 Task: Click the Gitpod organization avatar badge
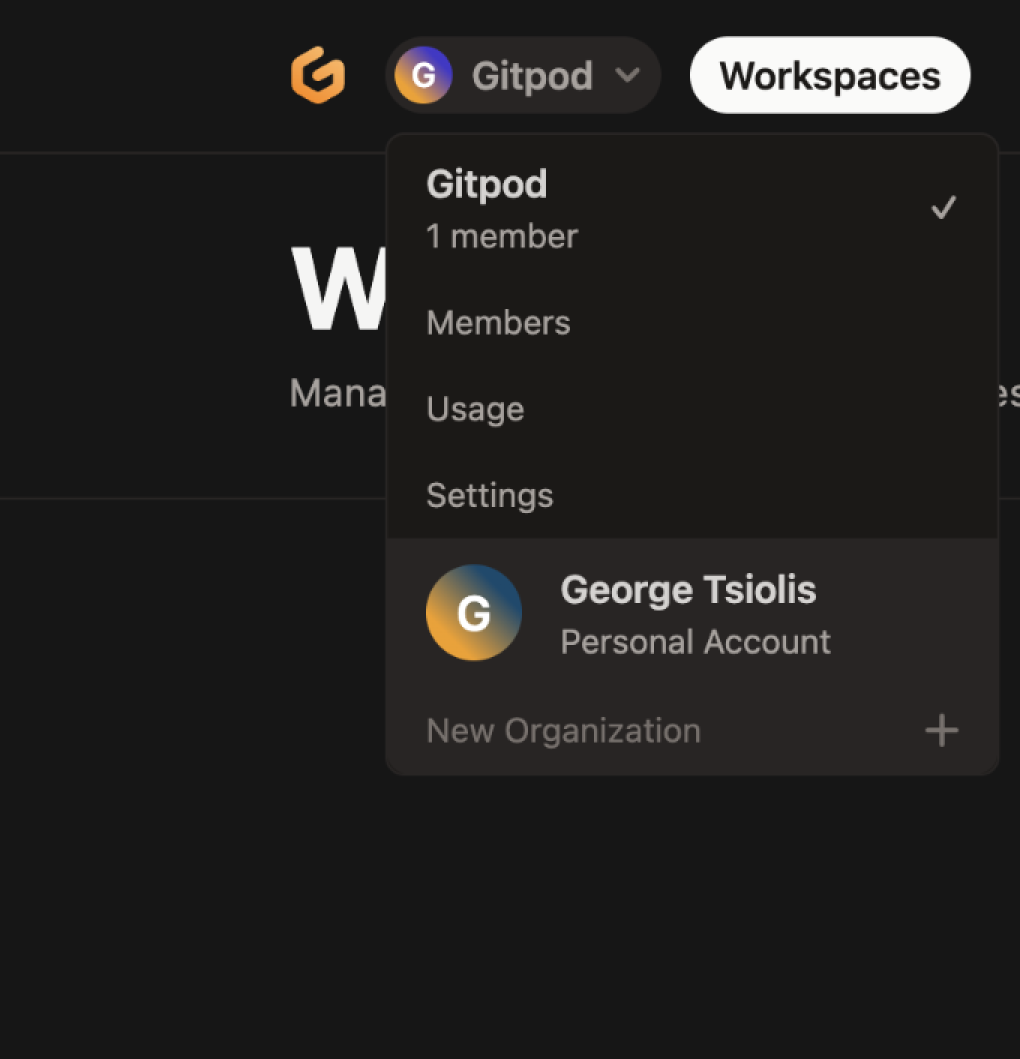[424, 75]
